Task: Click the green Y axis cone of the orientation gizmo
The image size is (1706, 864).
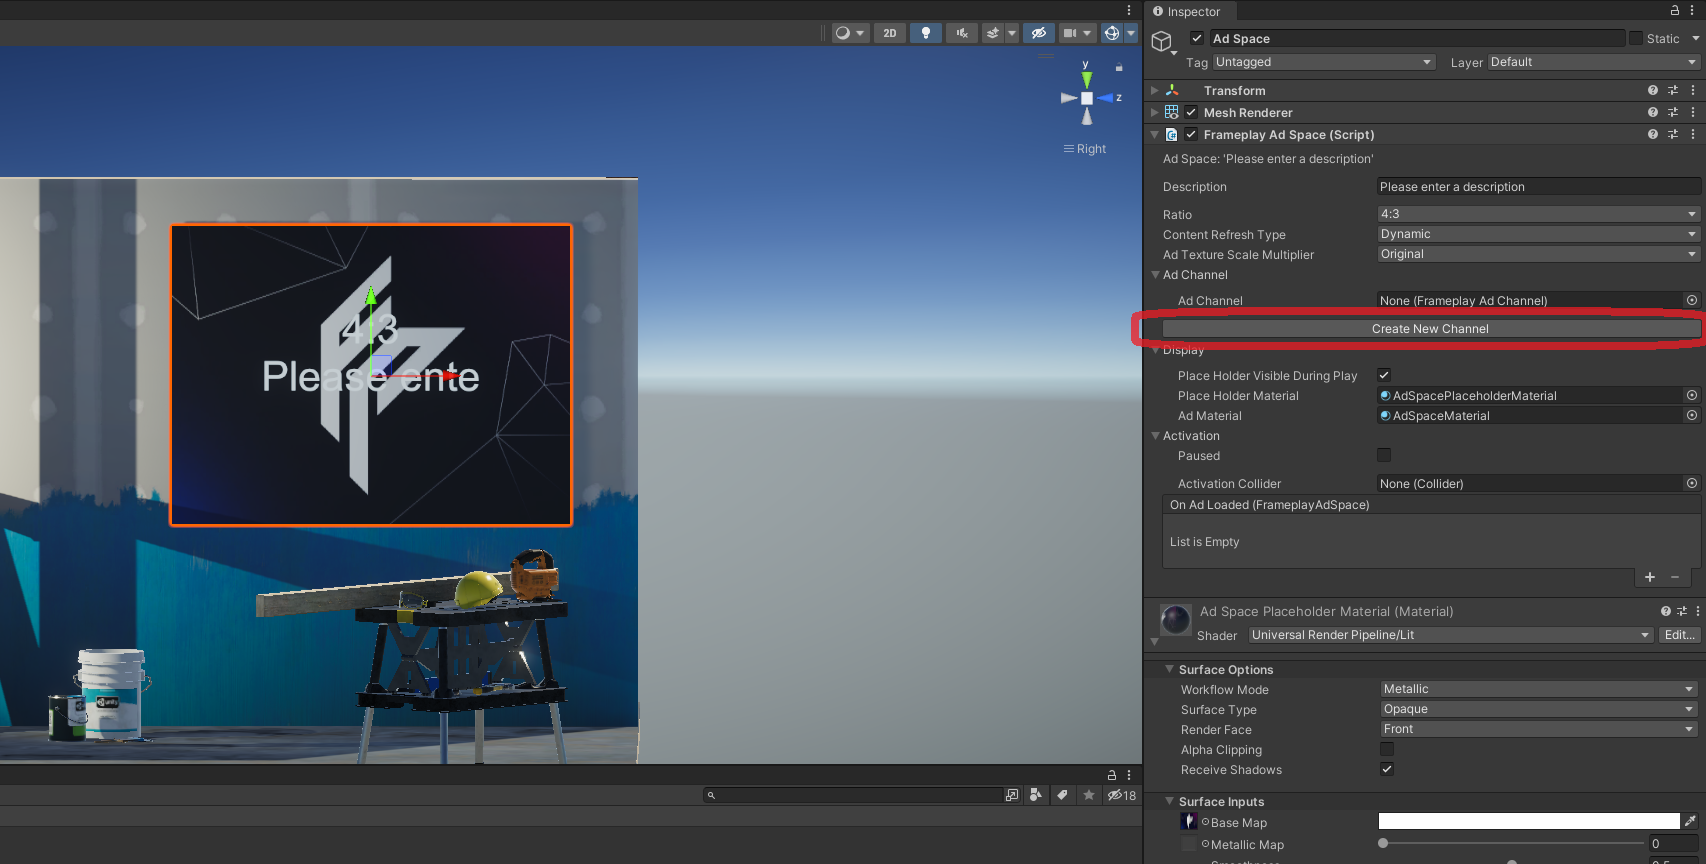Action: (x=1087, y=79)
